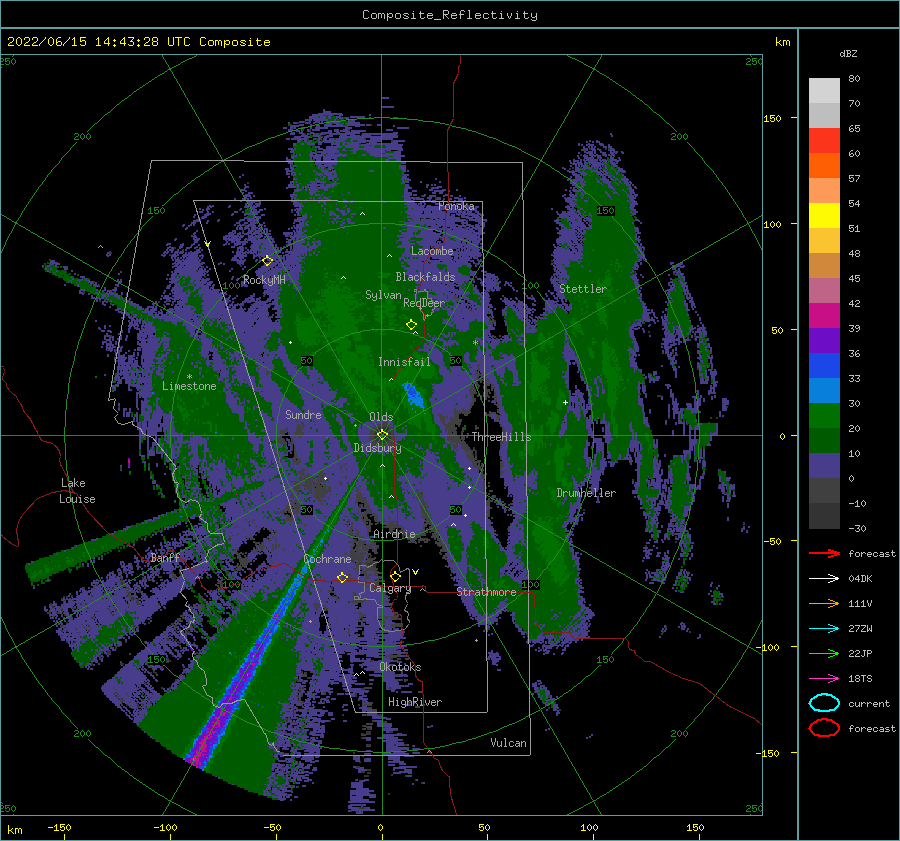This screenshot has width=900, height=841.
Task: Click the yellow diamond marker above Calgary
Action: click(x=395, y=576)
